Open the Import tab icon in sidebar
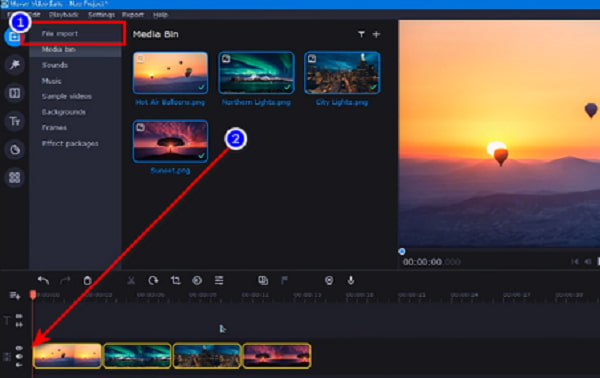This screenshot has height=378, width=600. (14, 37)
